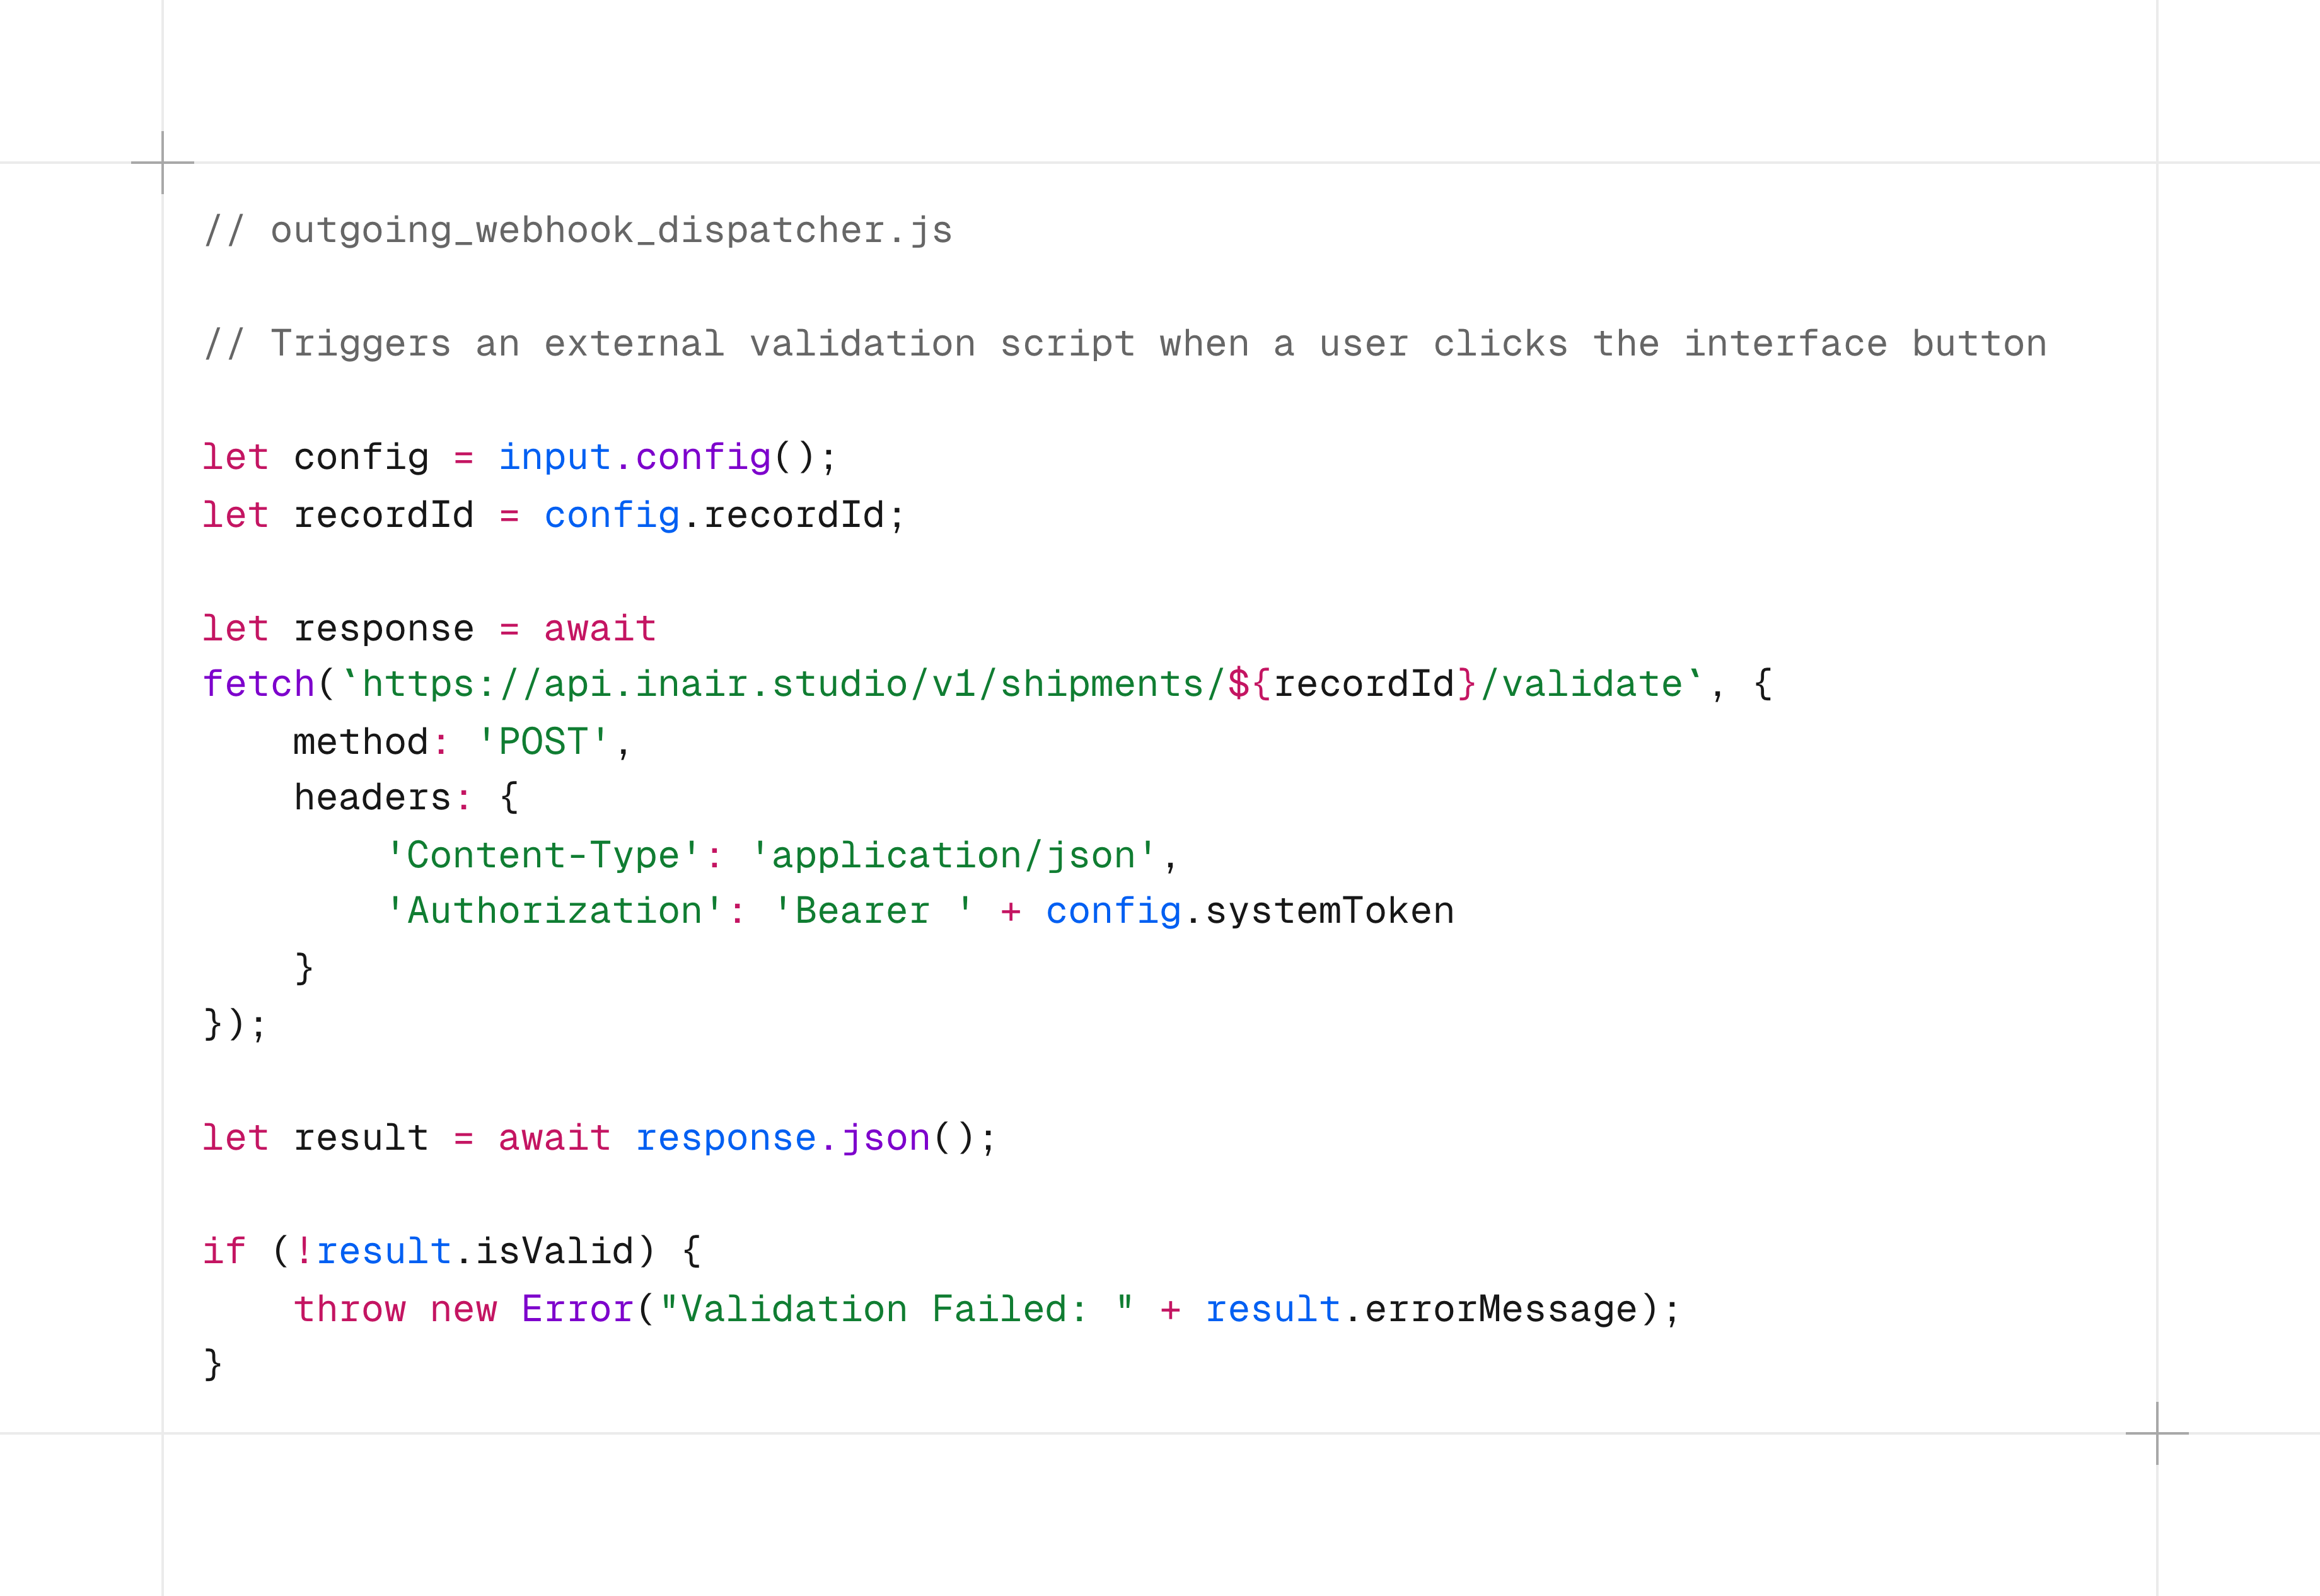2320x1596 pixels.
Task: Click the 'Content-Type' header line
Action: [x=782, y=856]
